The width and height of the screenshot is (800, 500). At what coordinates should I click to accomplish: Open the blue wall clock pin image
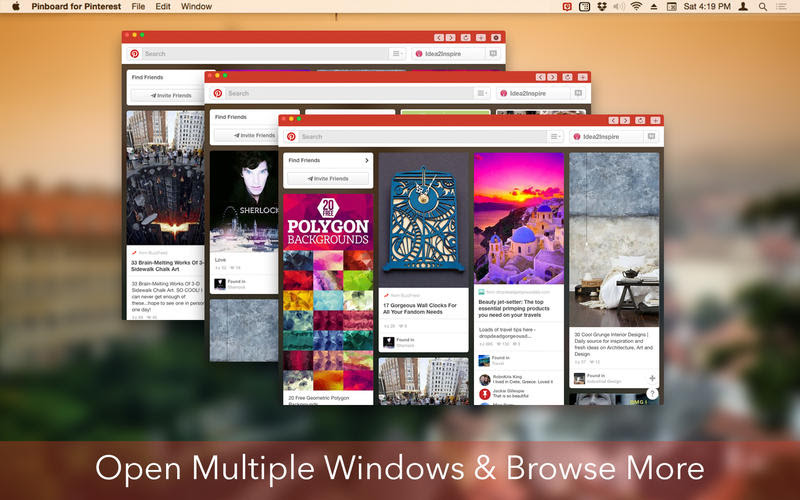coord(423,220)
